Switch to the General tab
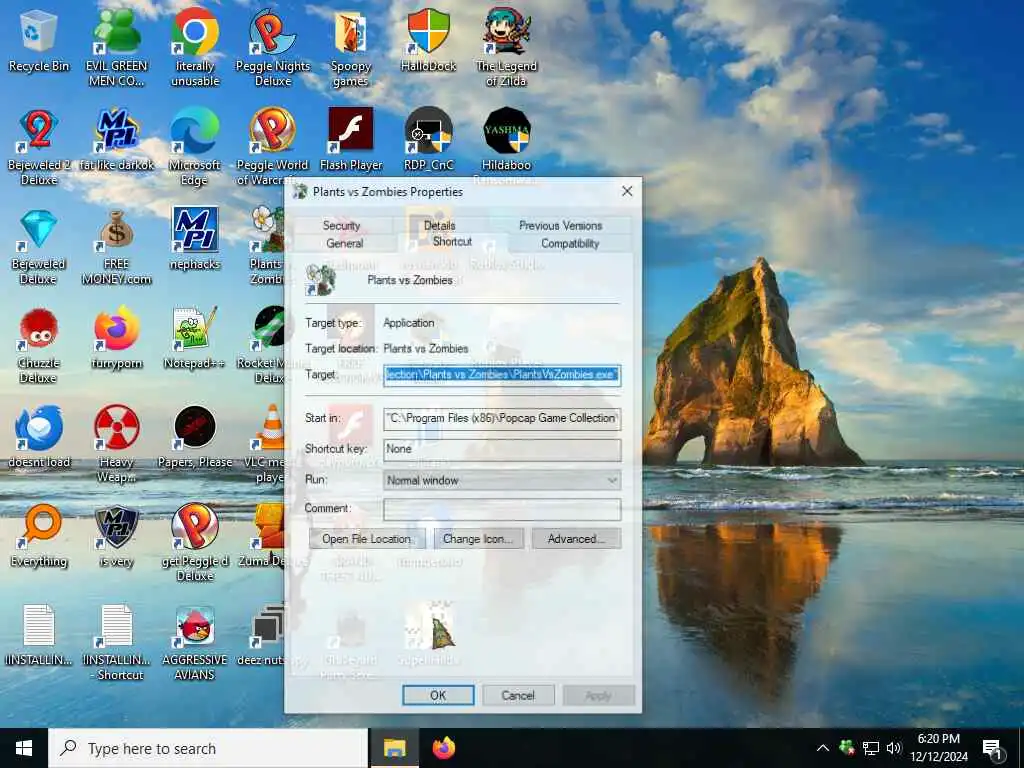The image size is (1024, 768). pyautogui.click(x=345, y=243)
